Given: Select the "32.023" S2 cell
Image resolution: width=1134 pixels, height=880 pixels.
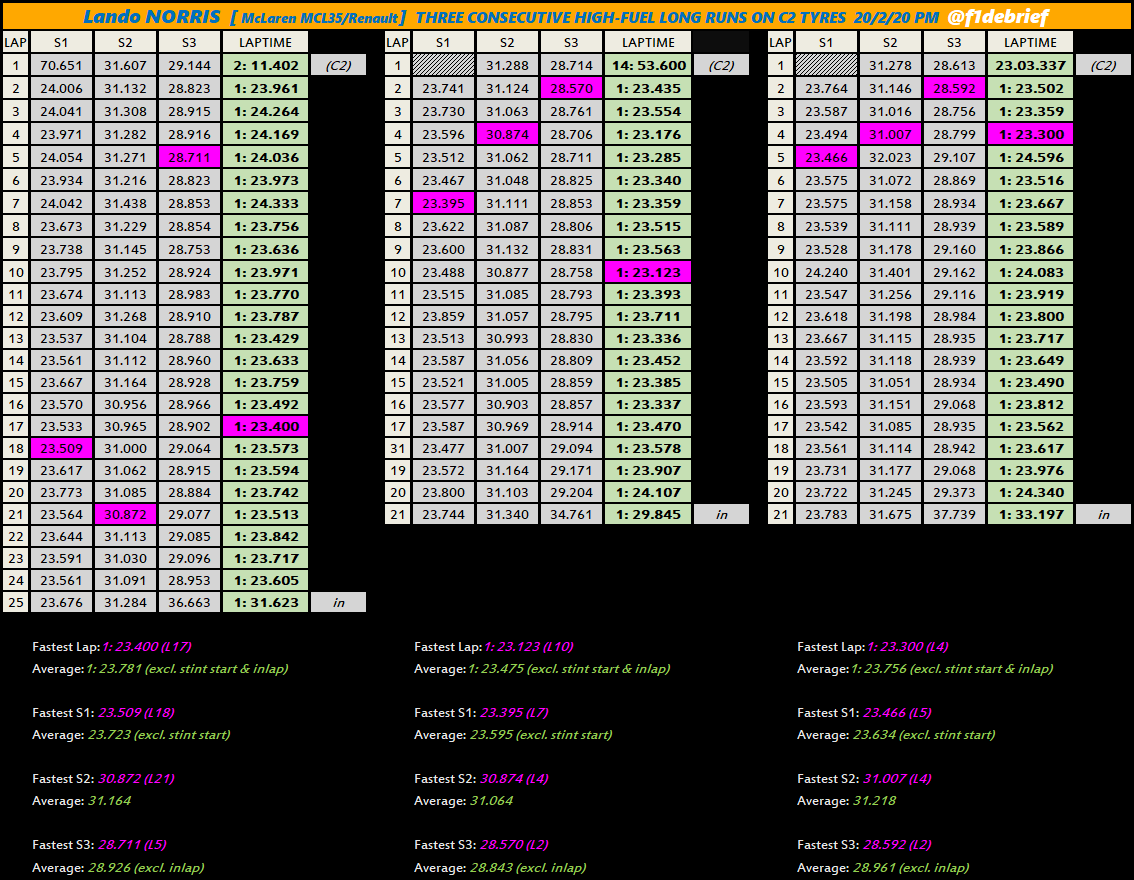Looking at the screenshot, I should click(x=890, y=157).
